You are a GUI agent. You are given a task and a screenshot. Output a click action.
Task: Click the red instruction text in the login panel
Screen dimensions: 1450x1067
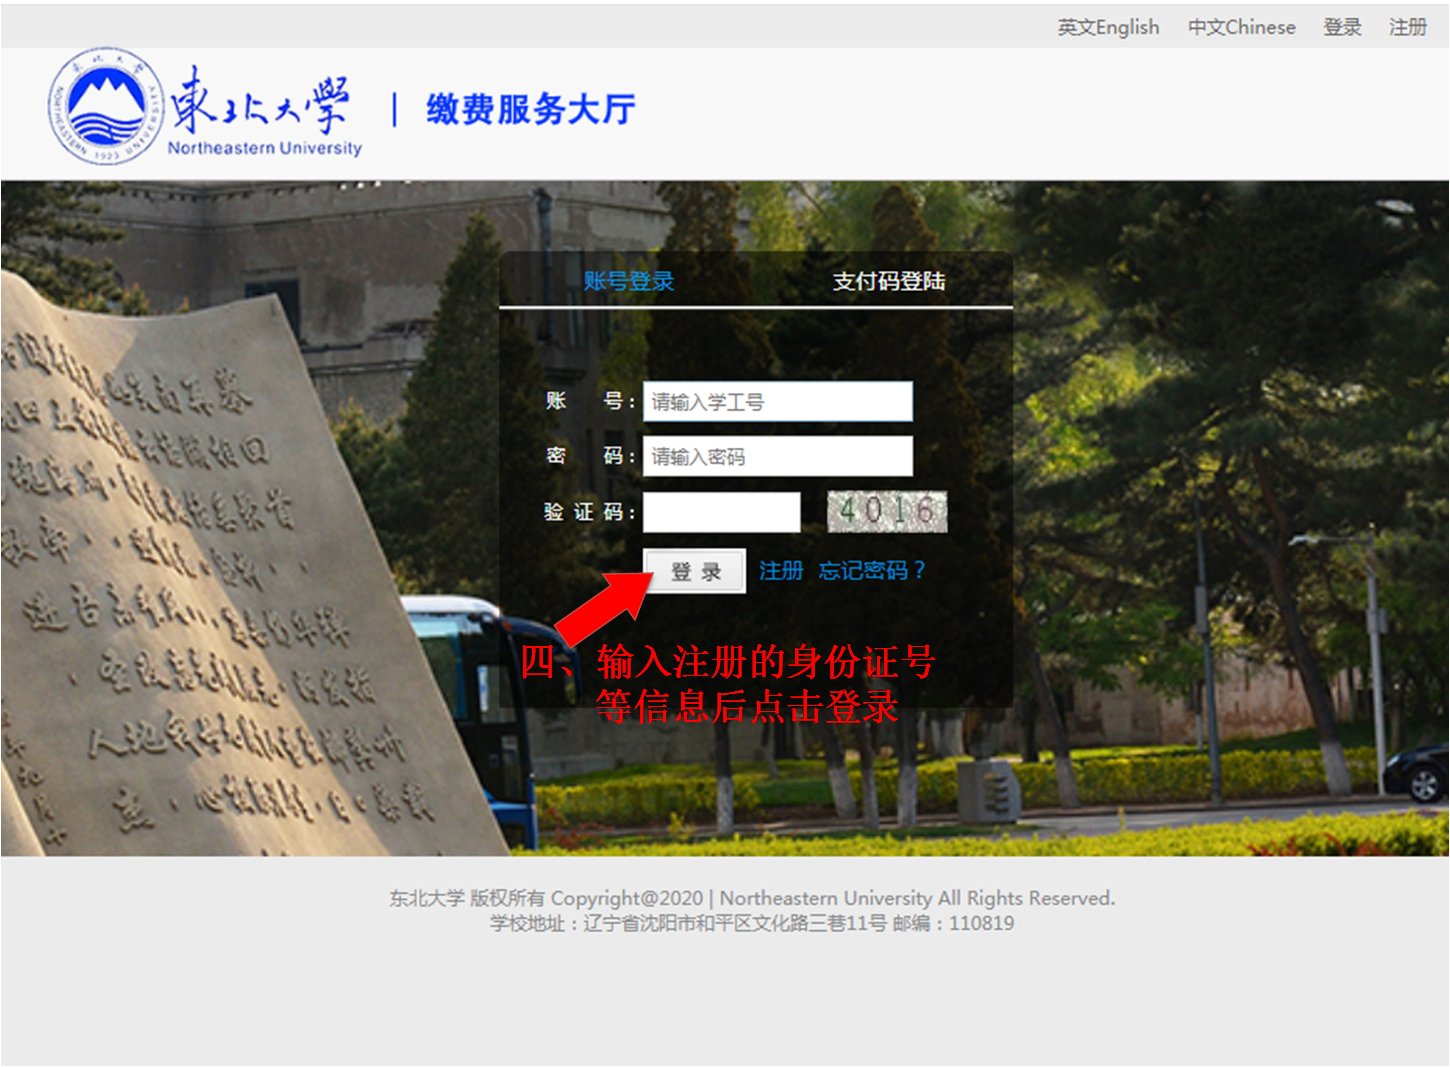coord(730,684)
